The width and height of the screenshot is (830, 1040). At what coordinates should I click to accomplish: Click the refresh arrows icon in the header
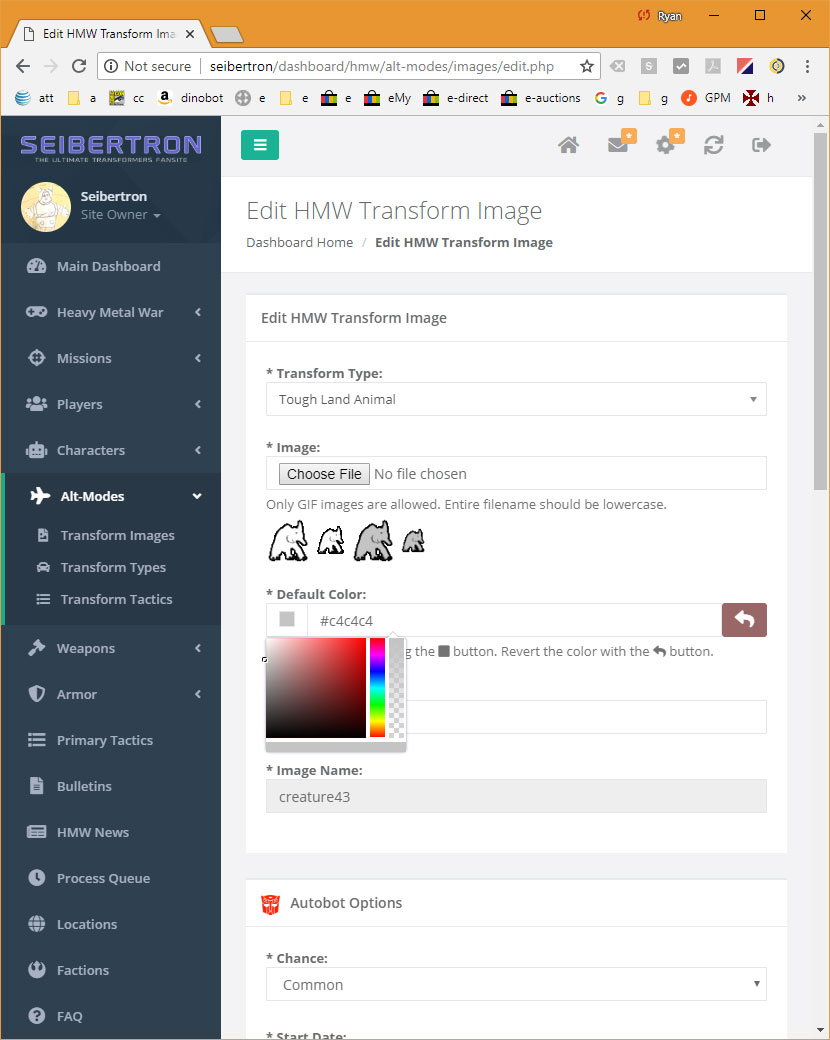(713, 145)
